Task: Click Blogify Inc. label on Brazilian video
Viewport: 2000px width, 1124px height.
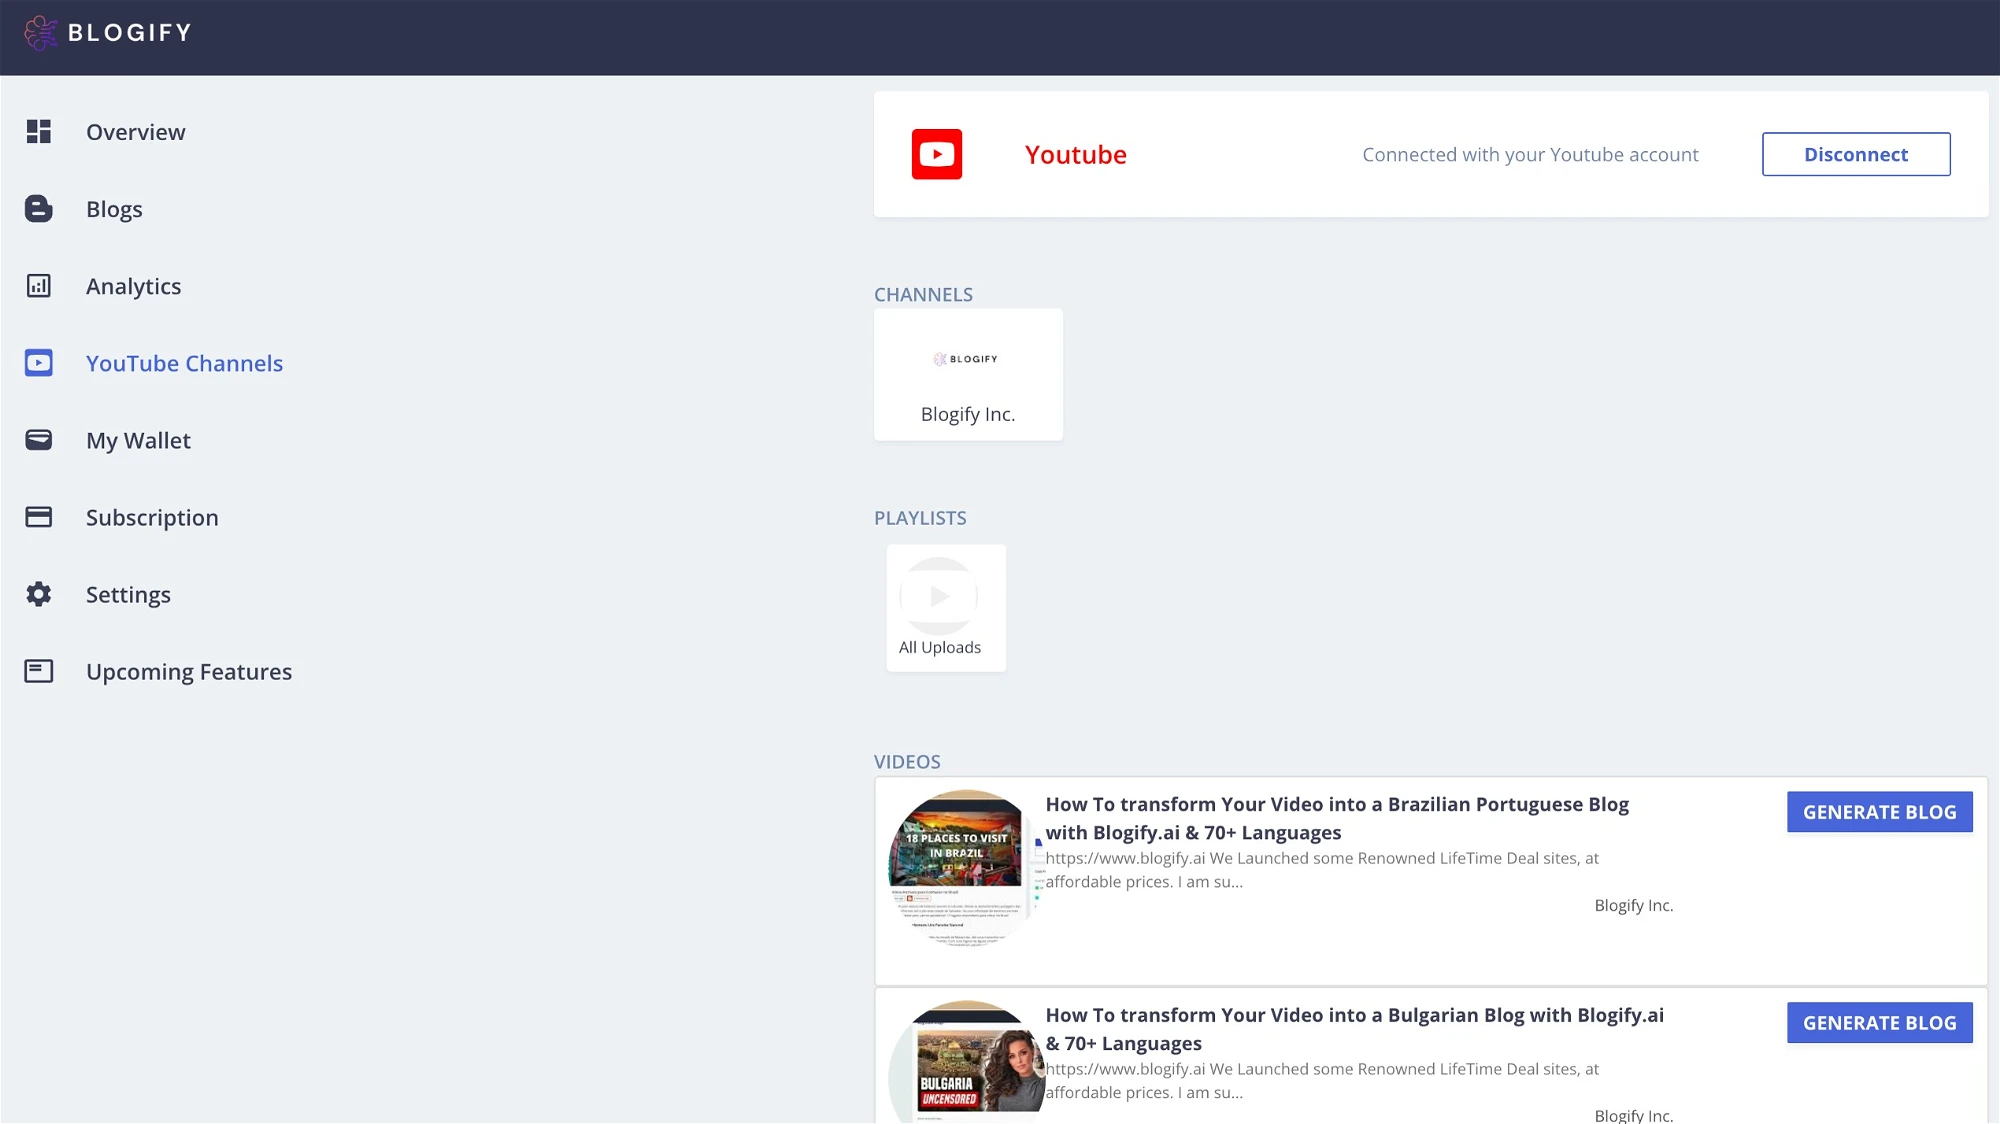Action: point(1634,905)
